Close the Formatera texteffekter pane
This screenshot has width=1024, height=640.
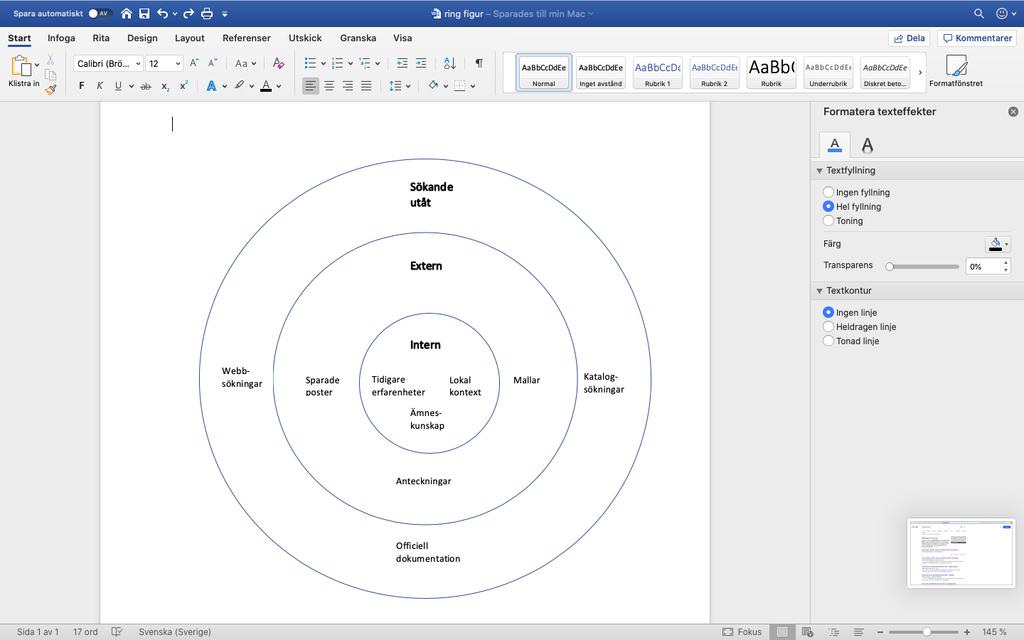click(1013, 112)
